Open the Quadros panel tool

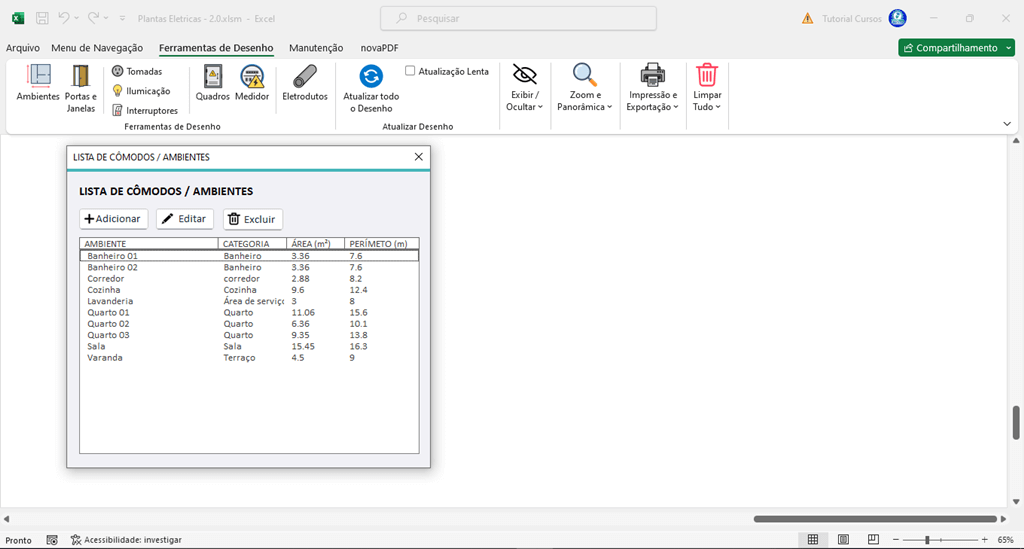pos(212,83)
